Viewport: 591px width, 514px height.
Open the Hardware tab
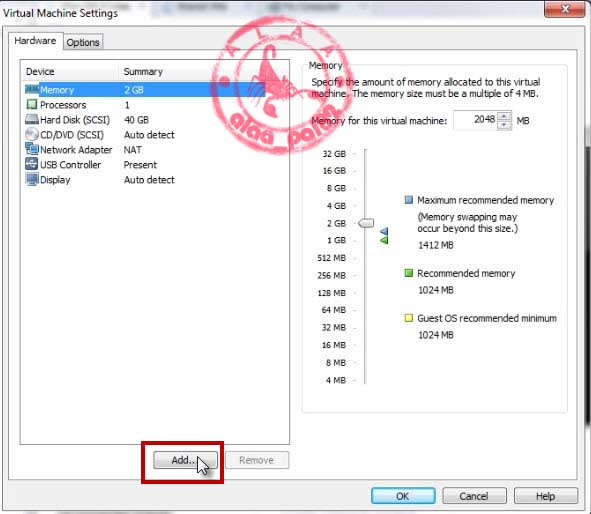(x=35, y=41)
